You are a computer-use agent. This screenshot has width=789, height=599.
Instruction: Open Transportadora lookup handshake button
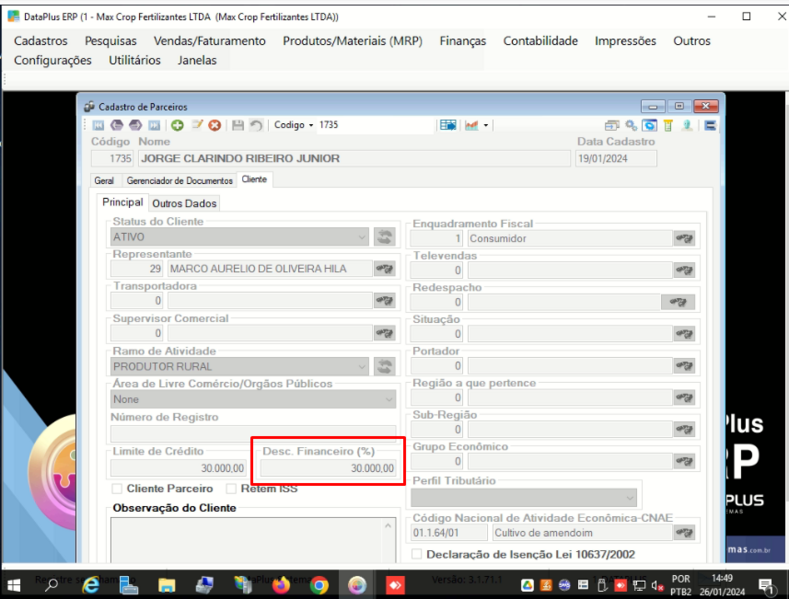coord(384,301)
